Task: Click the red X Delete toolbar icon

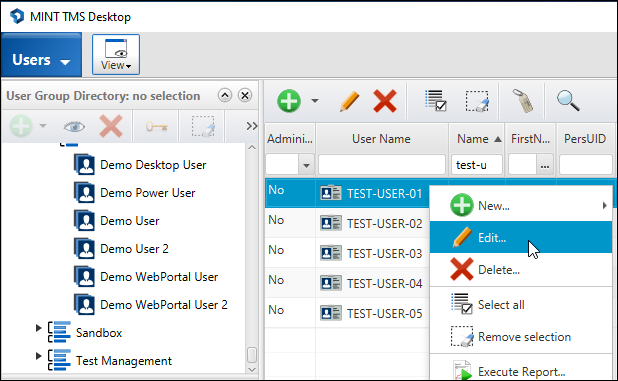Action: pyautogui.click(x=385, y=101)
